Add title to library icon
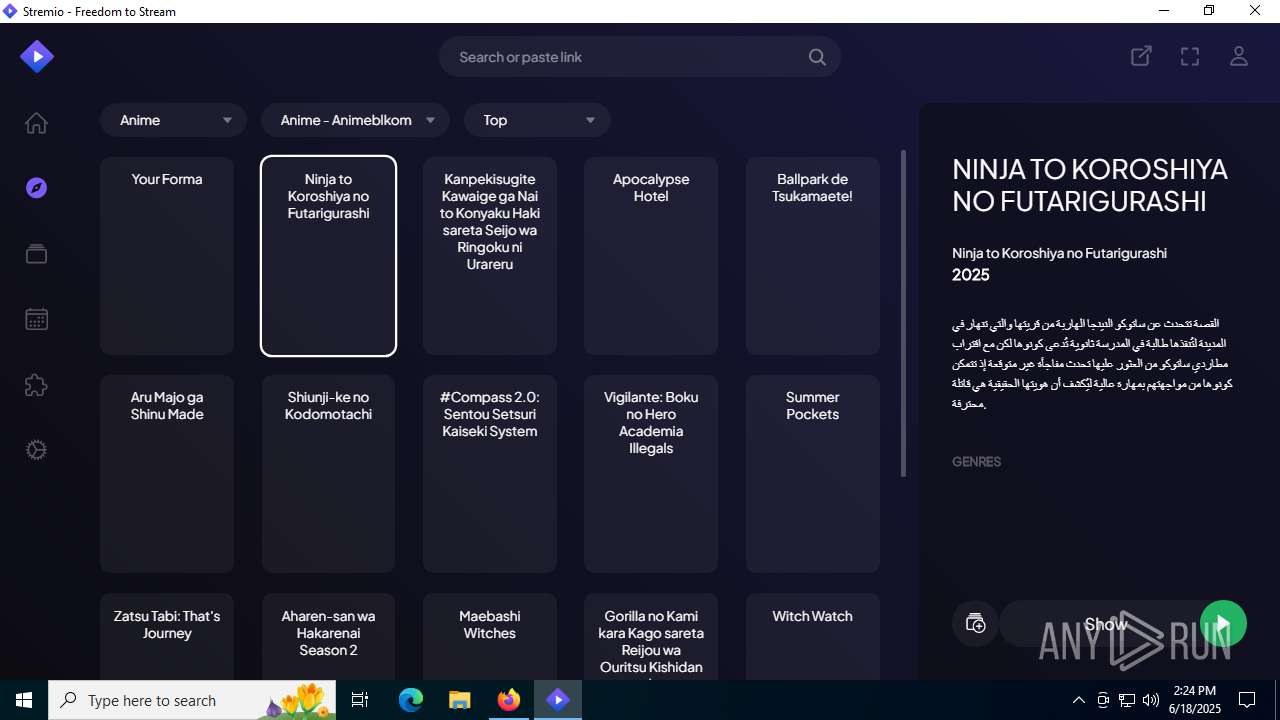Viewport: 1280px width, 720px height. click(x=976, y=624)
